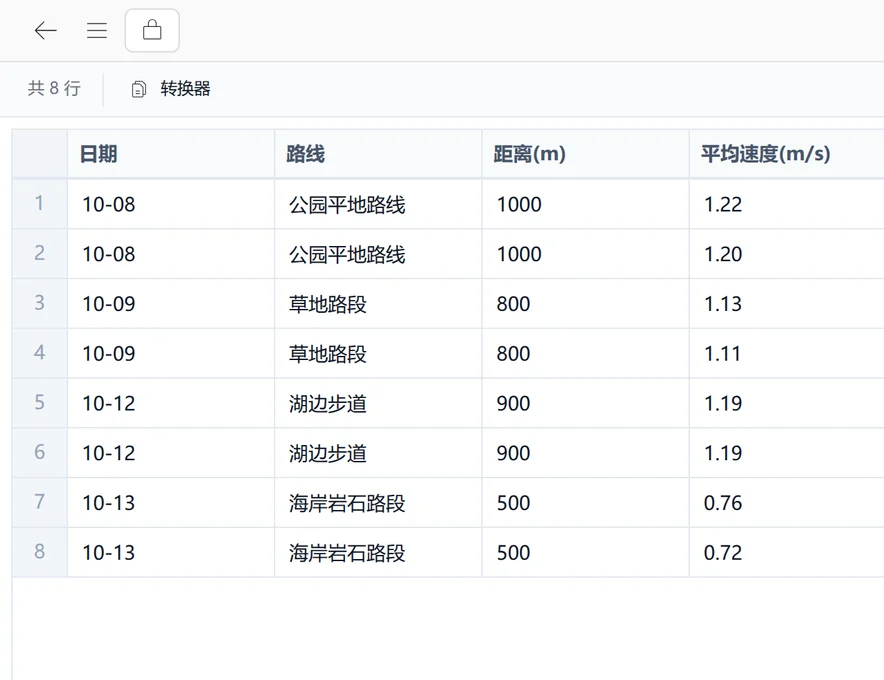The height and width of the screenshot is (680, 884).
Task: Click speed value 1.20
Action: (723, 254)
